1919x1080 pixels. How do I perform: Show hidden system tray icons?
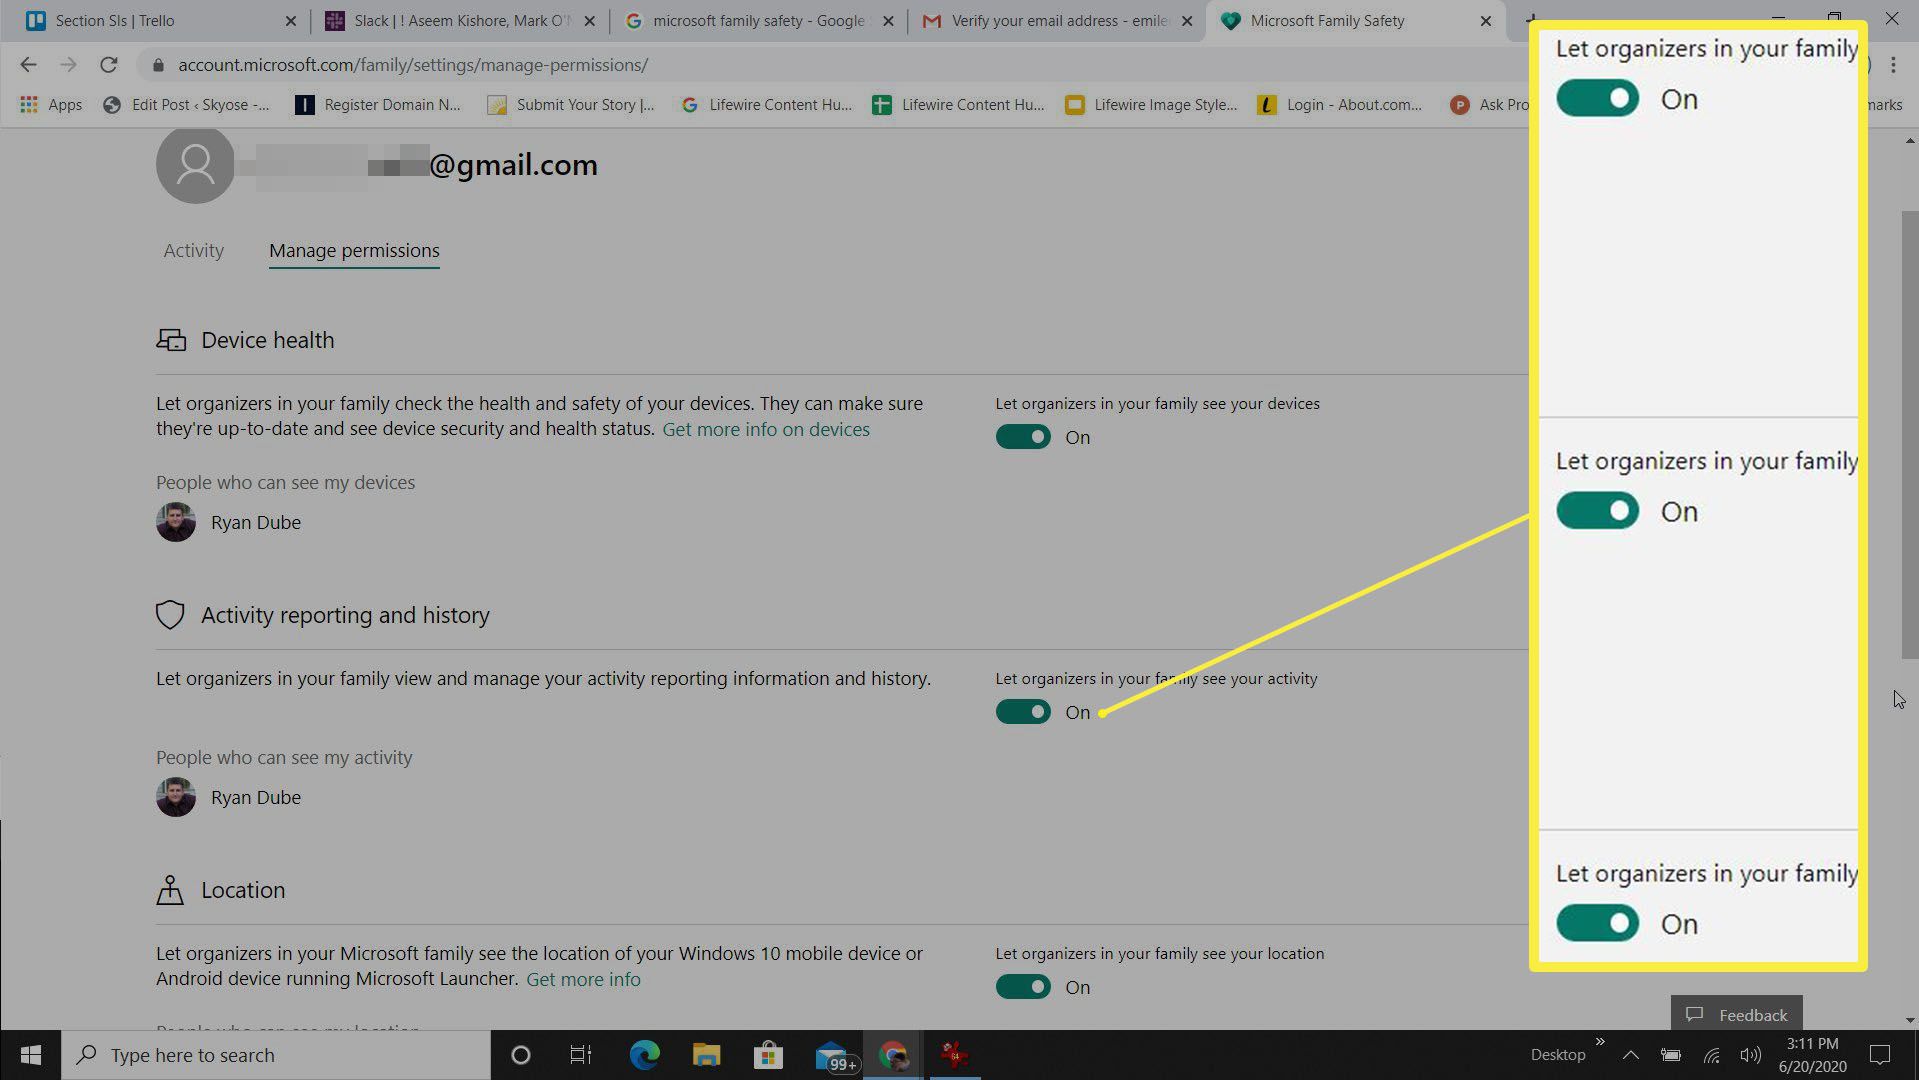(x=1630, y=1055)
